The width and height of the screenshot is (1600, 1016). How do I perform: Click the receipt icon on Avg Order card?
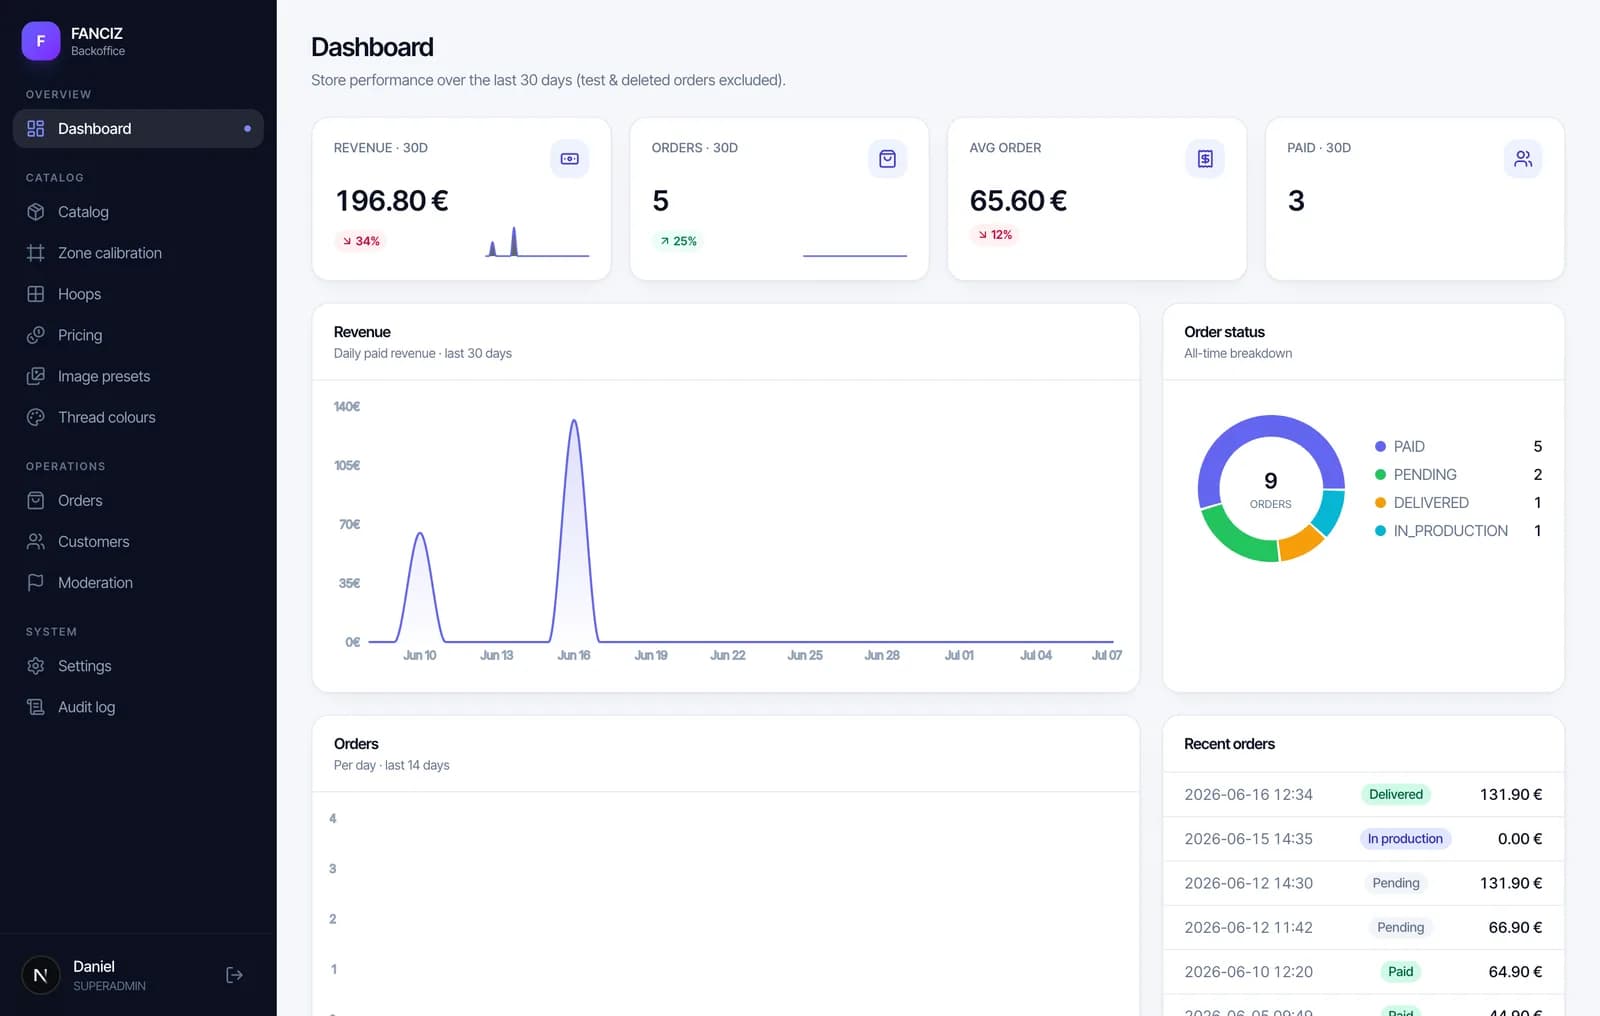point(1205,159)
